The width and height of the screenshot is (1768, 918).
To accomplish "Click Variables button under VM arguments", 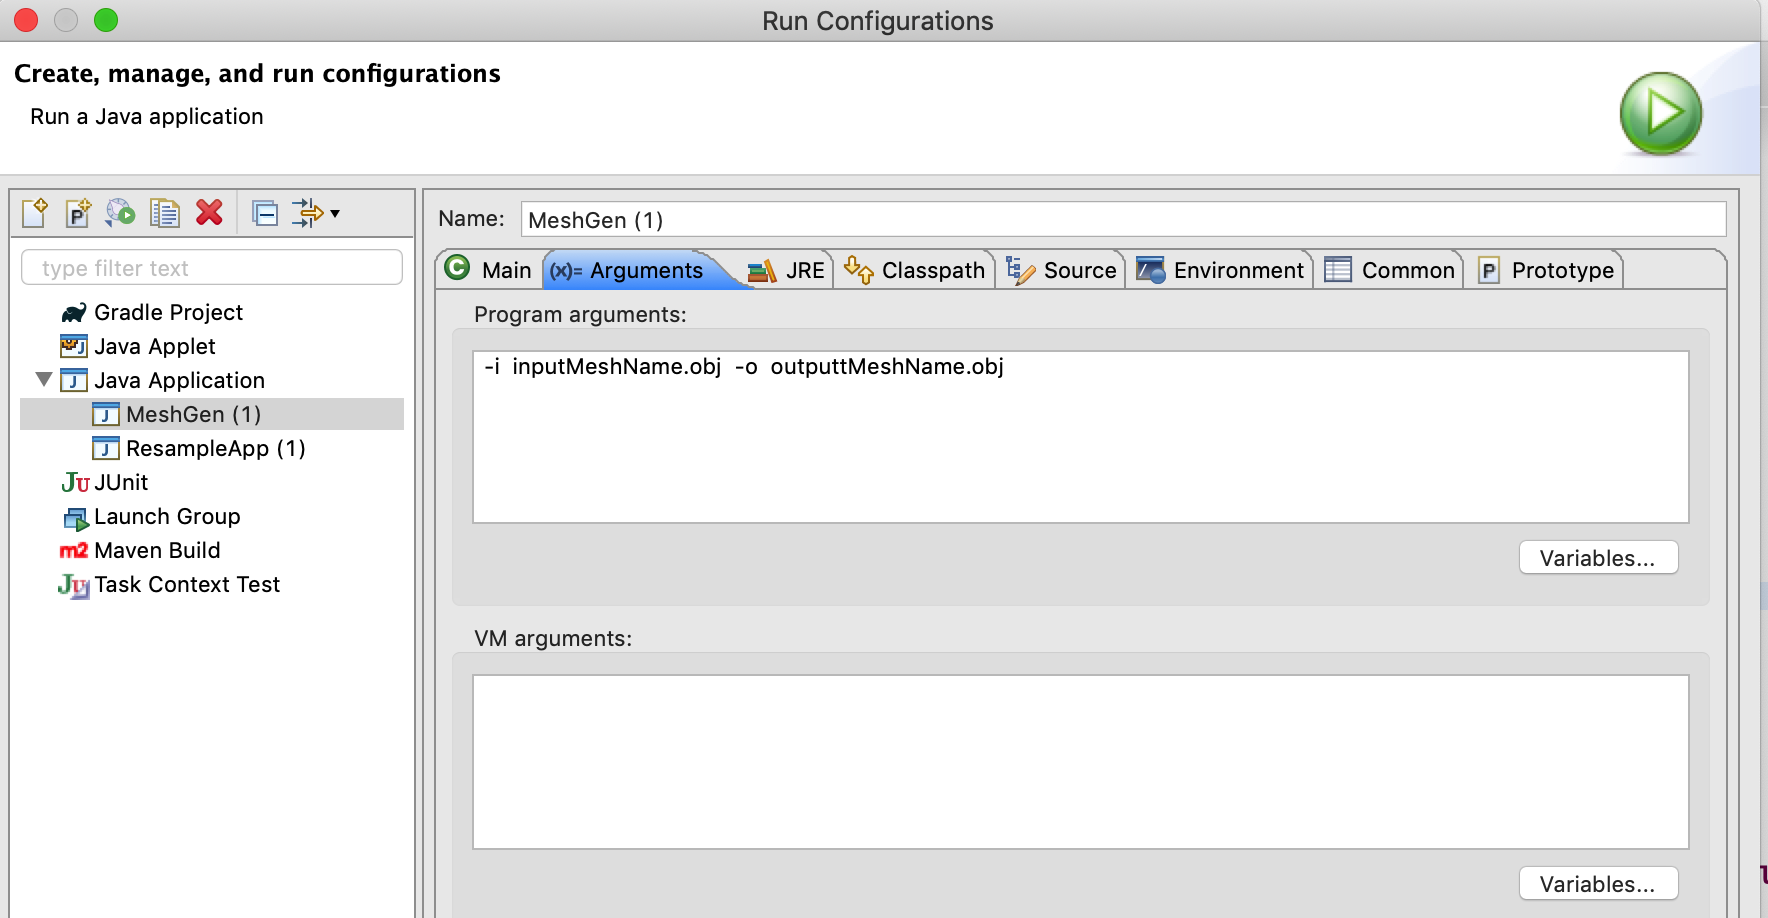I will tap(1597, 884).
